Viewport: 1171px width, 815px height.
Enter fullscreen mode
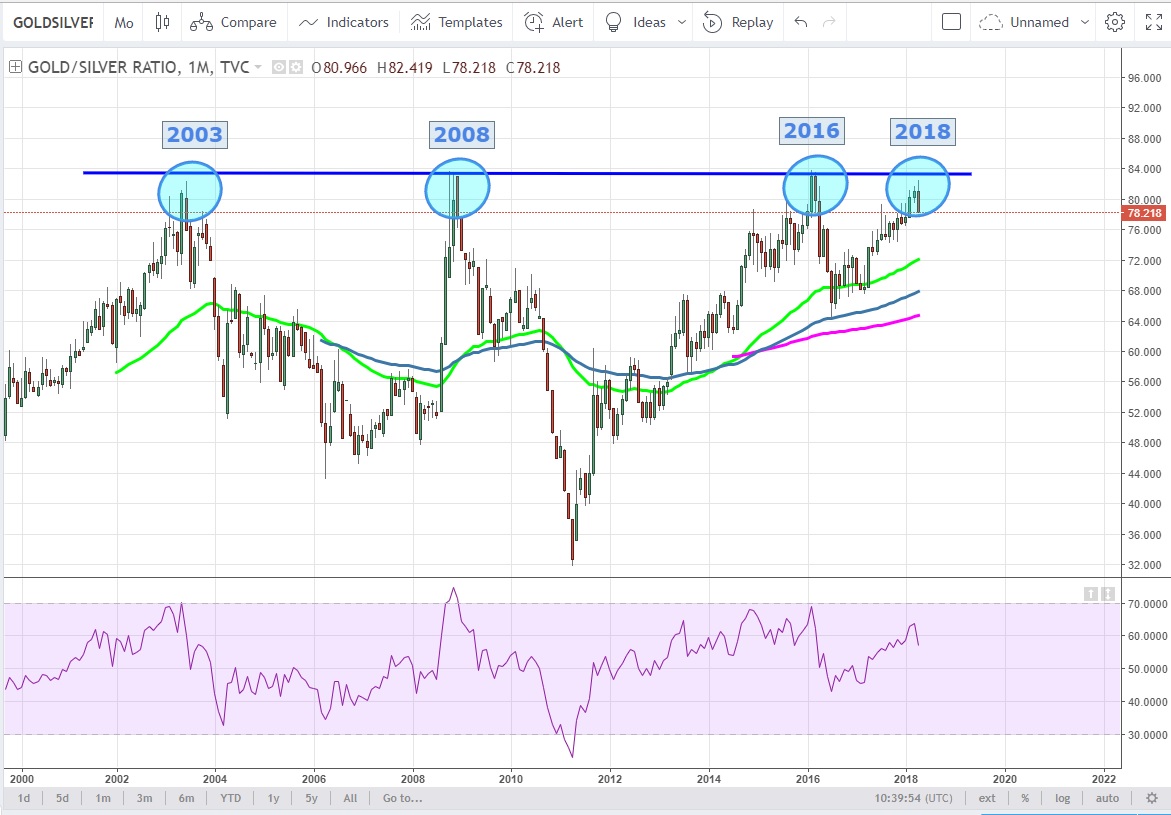(1152, 22)
